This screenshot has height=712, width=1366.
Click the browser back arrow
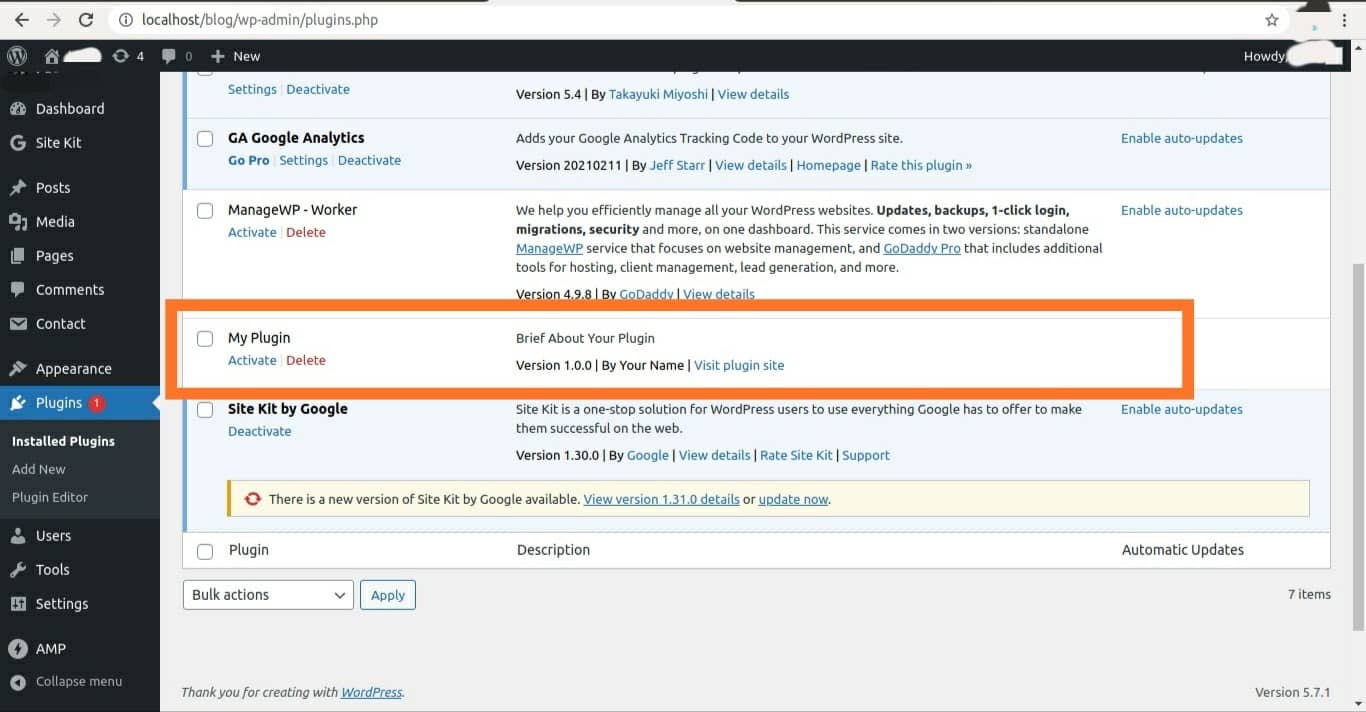coord(22,20)
